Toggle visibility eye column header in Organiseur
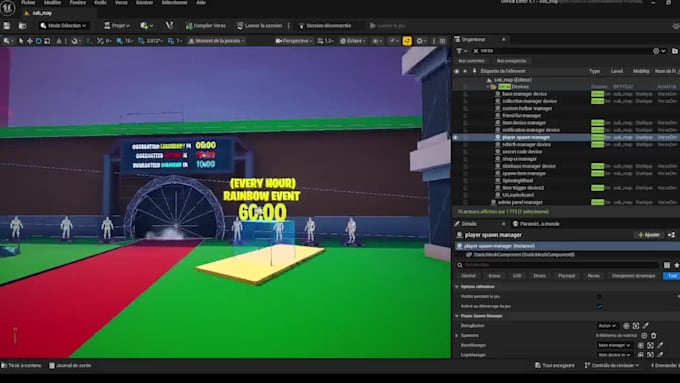The width and height of the screenshot is (680, 383). pyautogui.click(x=457, y=71)
